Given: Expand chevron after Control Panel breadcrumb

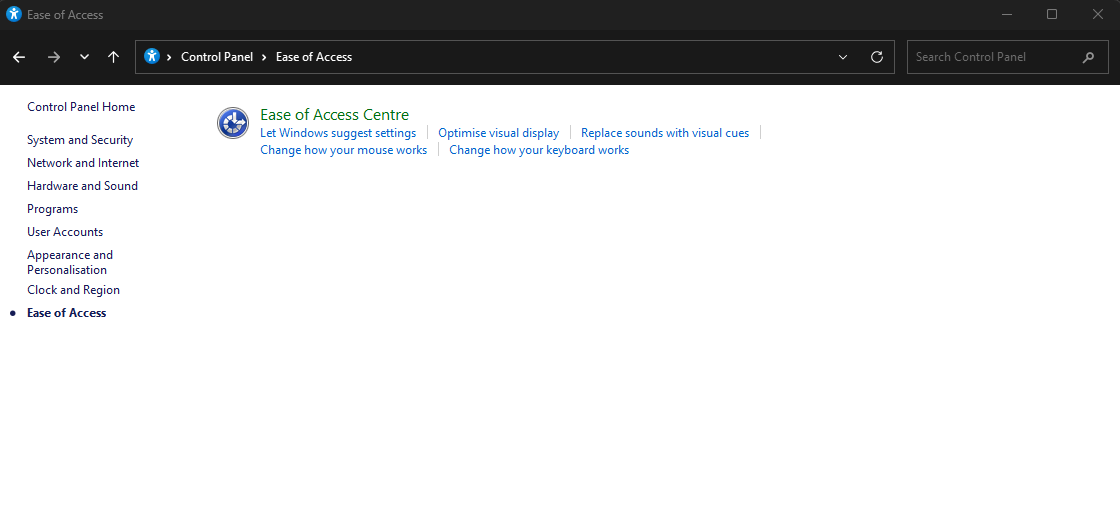Looking at the screenshot, I should tap(264, 57).
